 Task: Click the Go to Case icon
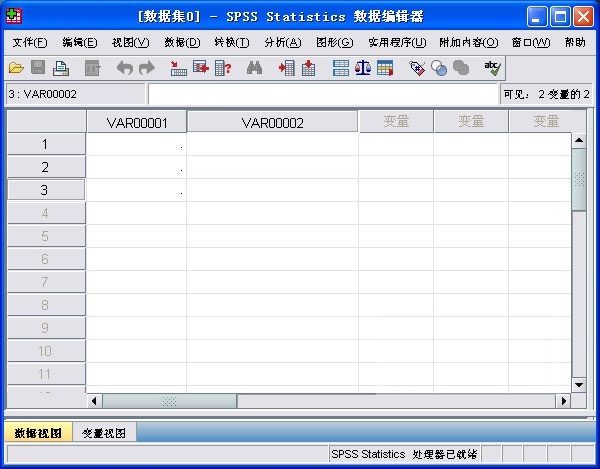click(x=178, y=68)
